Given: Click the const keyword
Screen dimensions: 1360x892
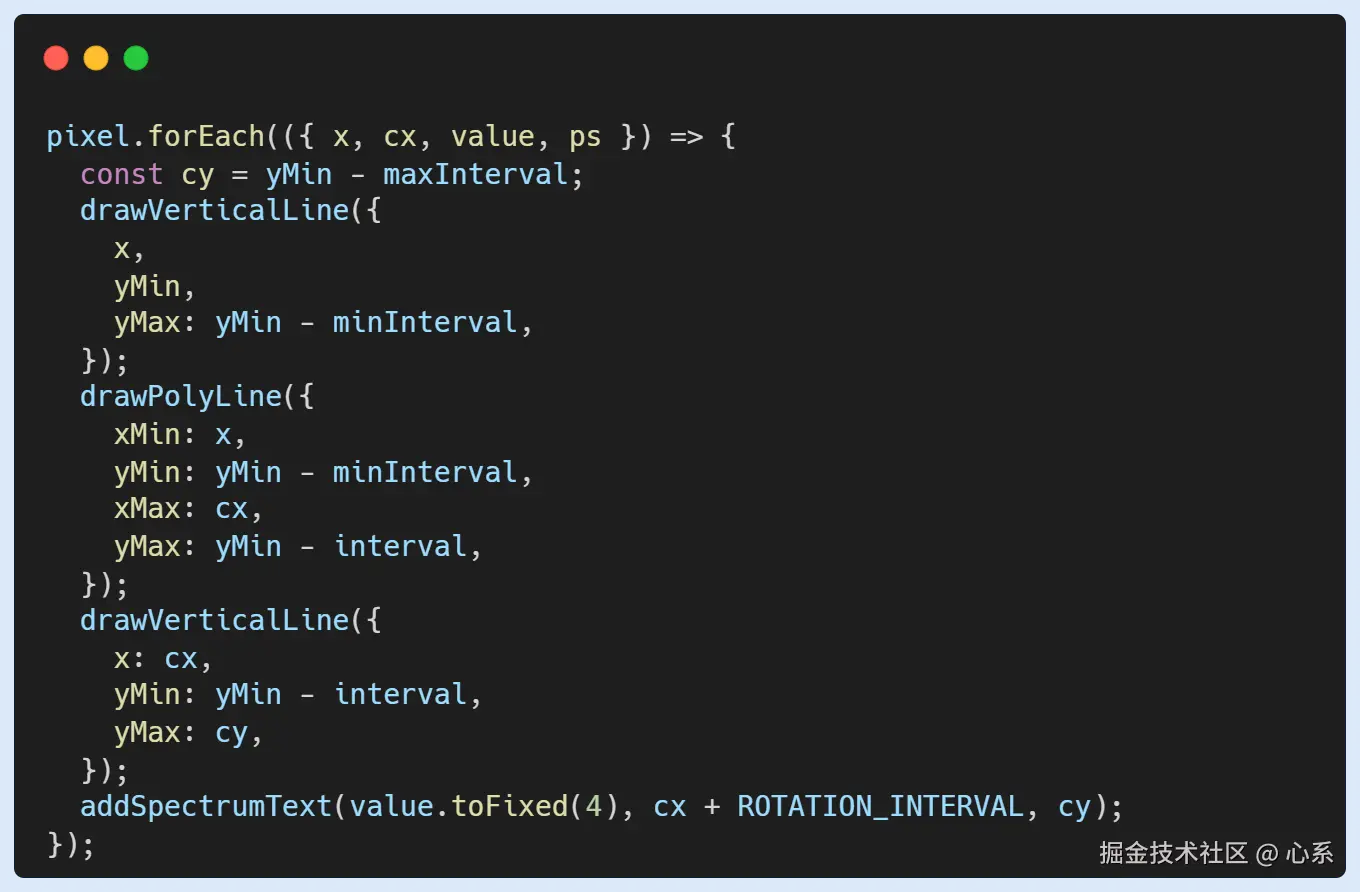Looking at the screenshot, I should tap(121, 174).
